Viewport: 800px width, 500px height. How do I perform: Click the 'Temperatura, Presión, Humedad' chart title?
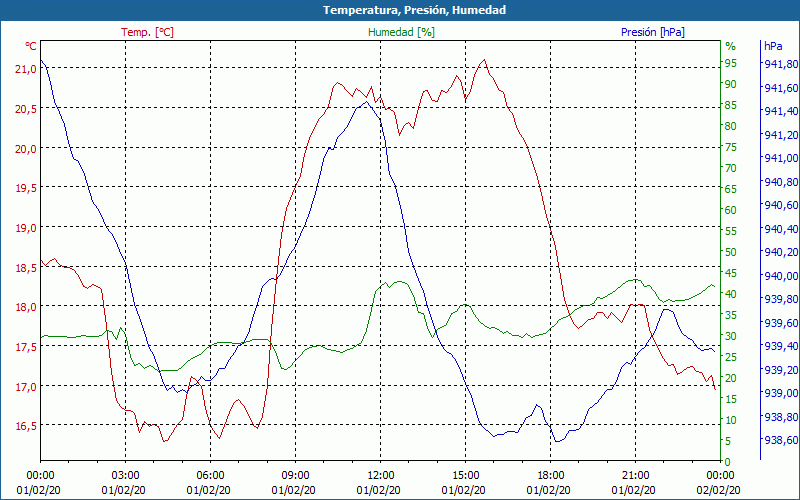(414, 10)
